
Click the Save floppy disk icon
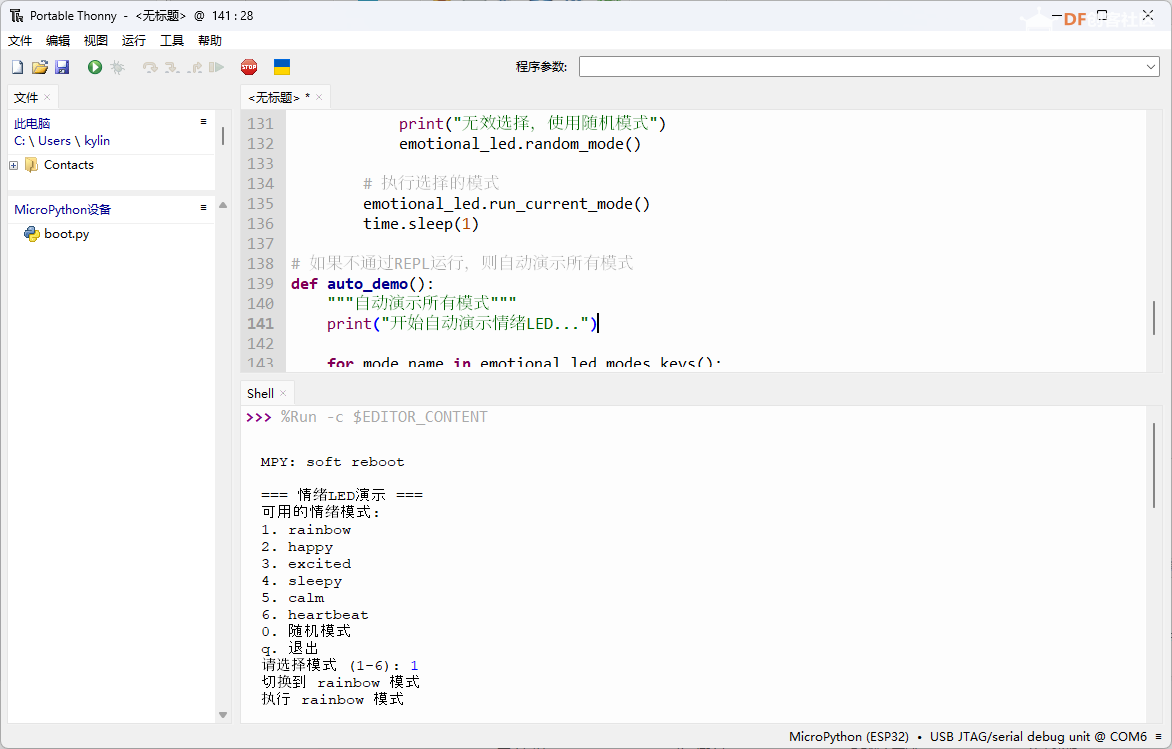coord(62,67)
